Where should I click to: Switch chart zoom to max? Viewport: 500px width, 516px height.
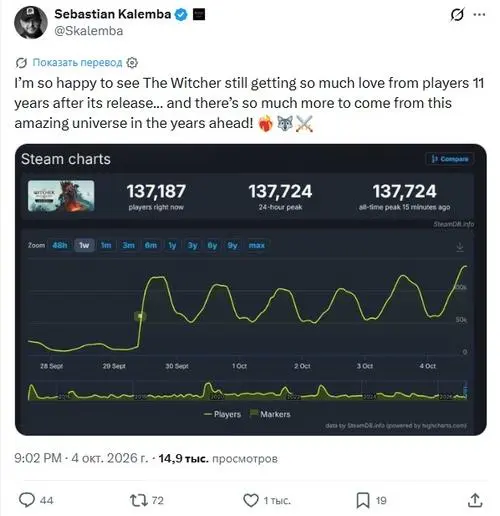257,245
